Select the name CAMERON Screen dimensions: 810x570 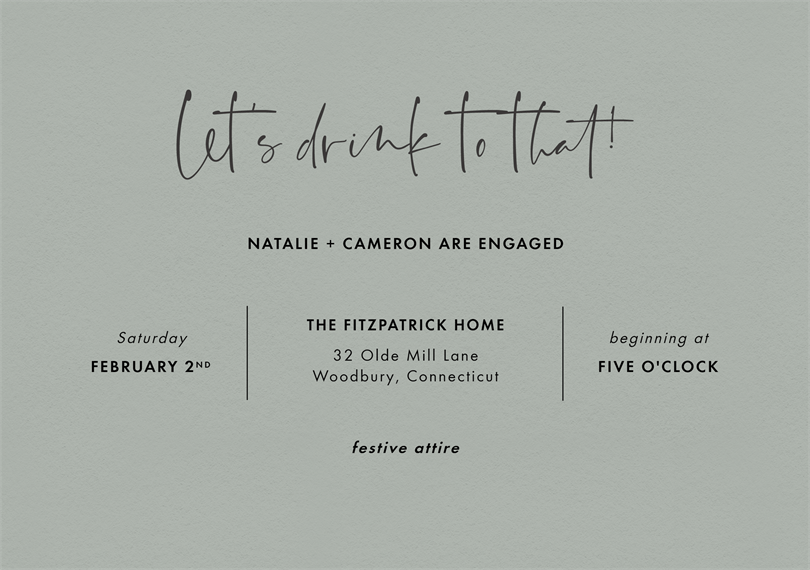387,244
